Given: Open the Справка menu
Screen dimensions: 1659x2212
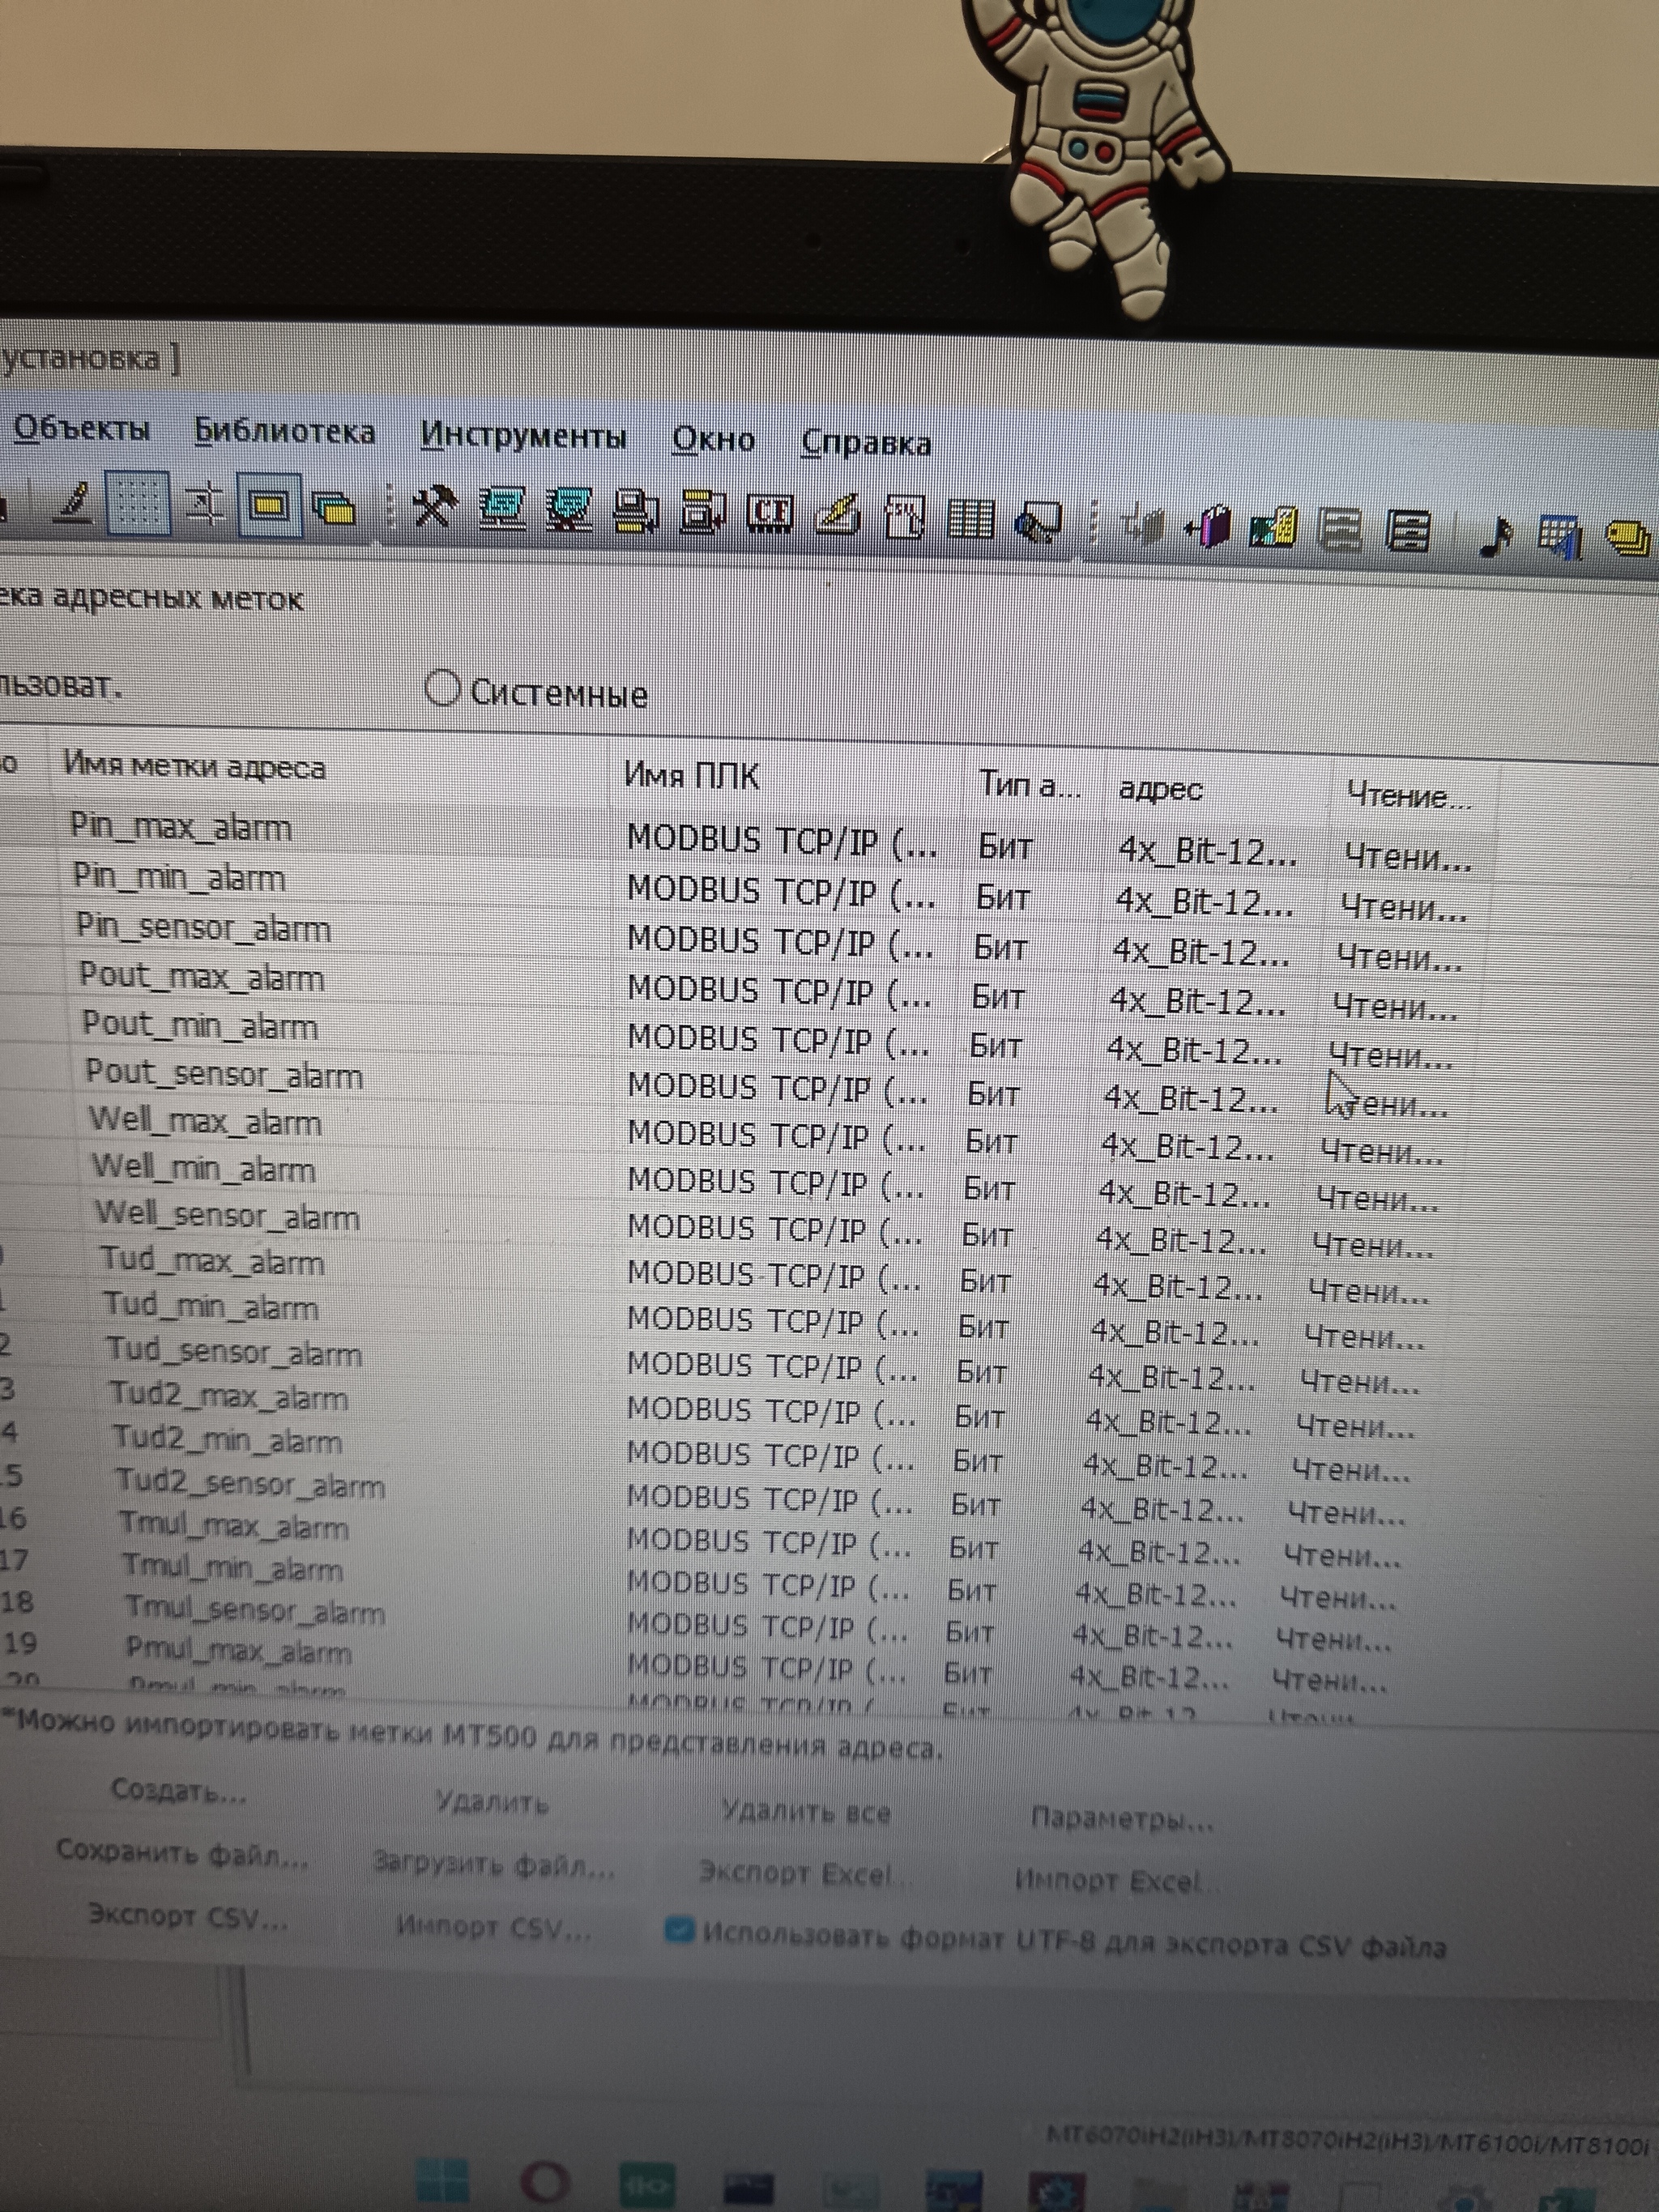Looking at the screenshot, I should coord(866,442).
